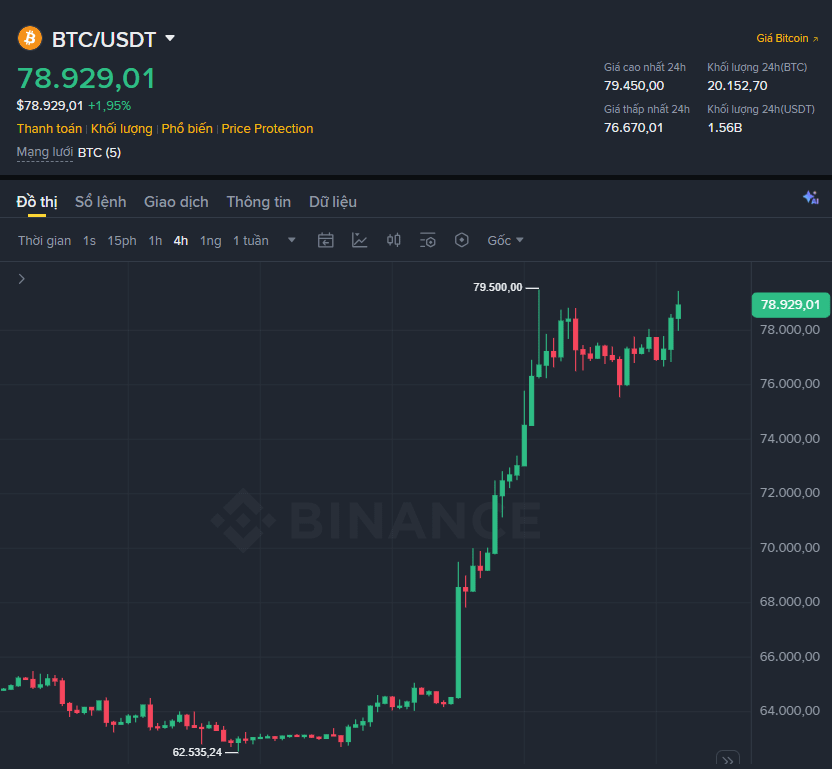
Task: Click the Phổ biến tag
Action: click(187, 129)
